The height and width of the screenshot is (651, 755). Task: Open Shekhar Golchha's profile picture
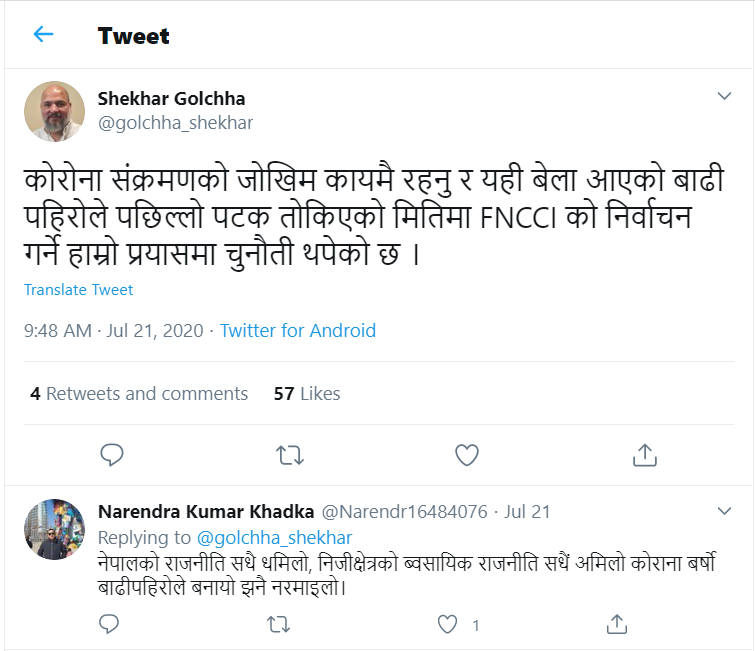click(54, 111)
